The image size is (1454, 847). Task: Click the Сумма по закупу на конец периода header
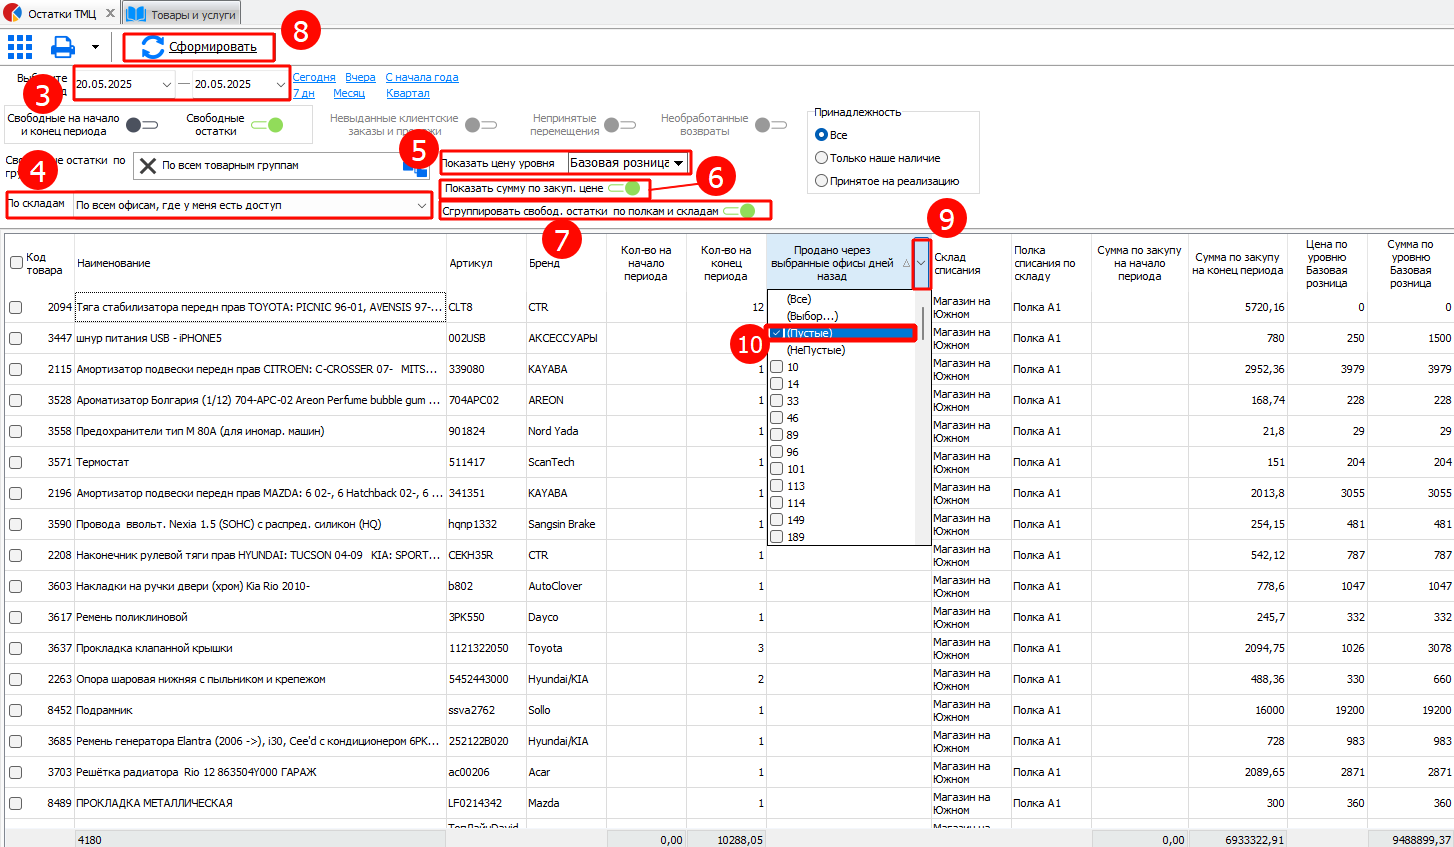click(x=1238, y=263)
